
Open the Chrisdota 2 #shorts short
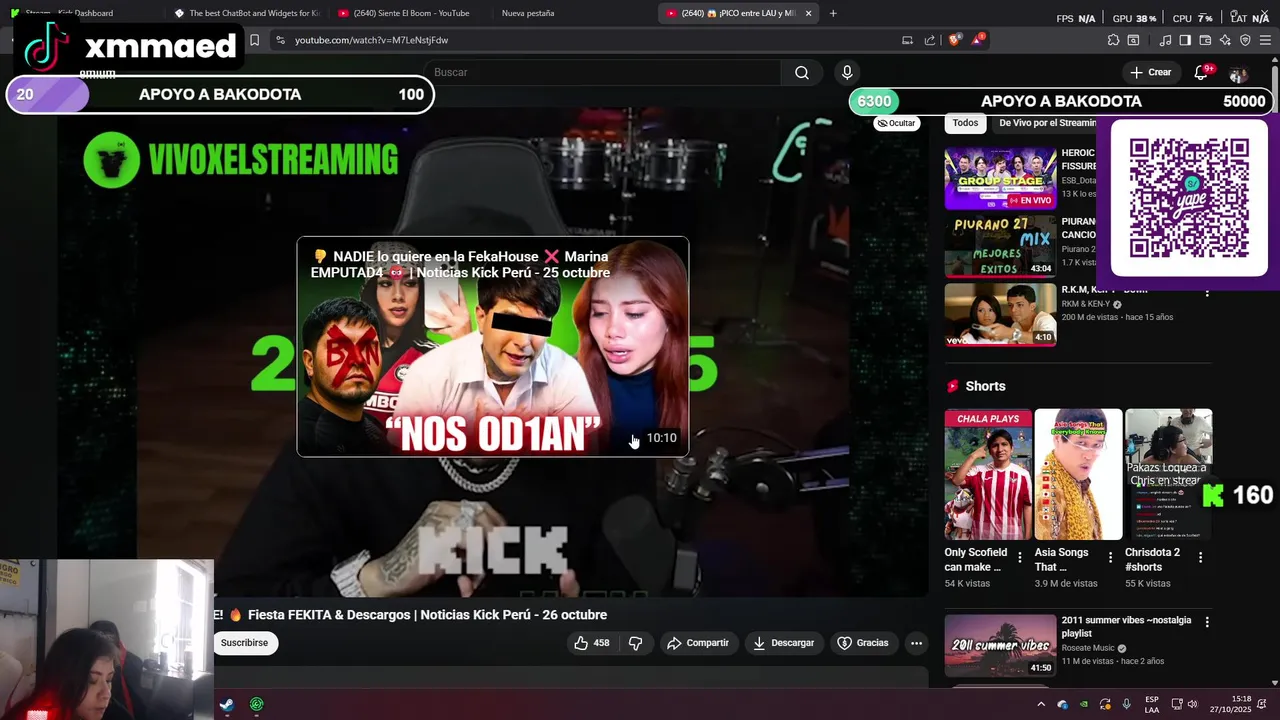1168,474
